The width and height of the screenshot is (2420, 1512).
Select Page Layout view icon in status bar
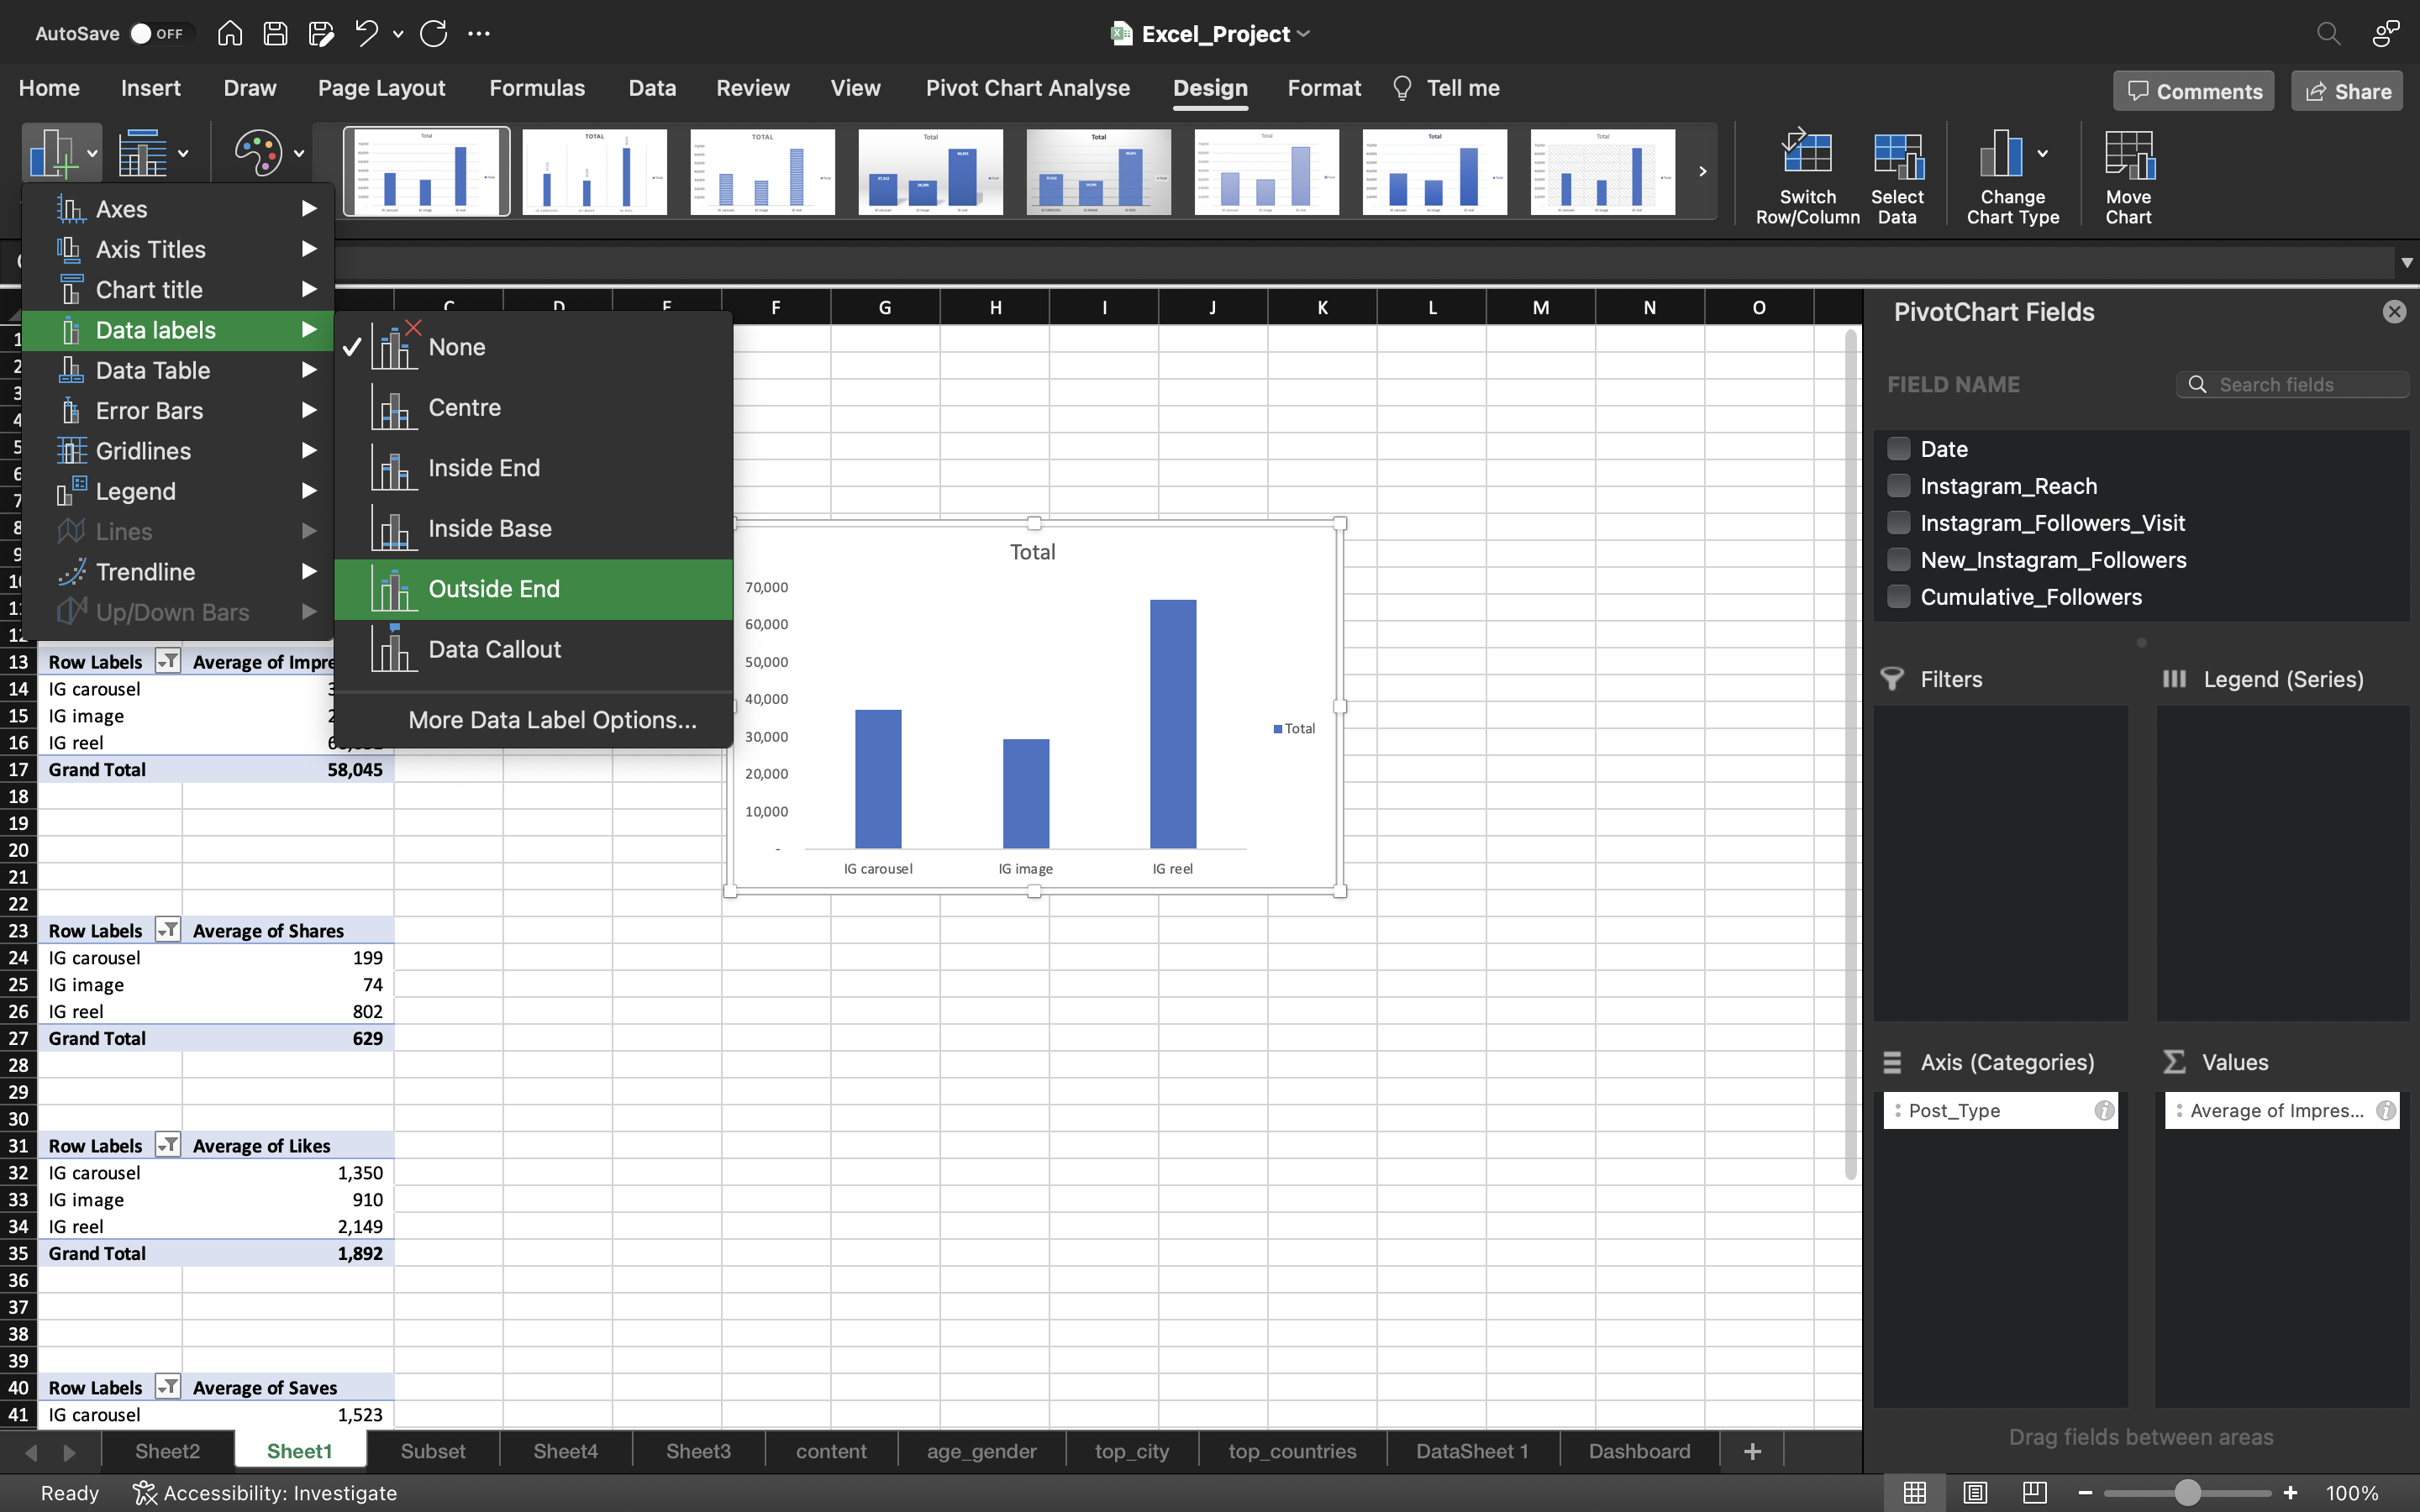pos(1974,1492)
